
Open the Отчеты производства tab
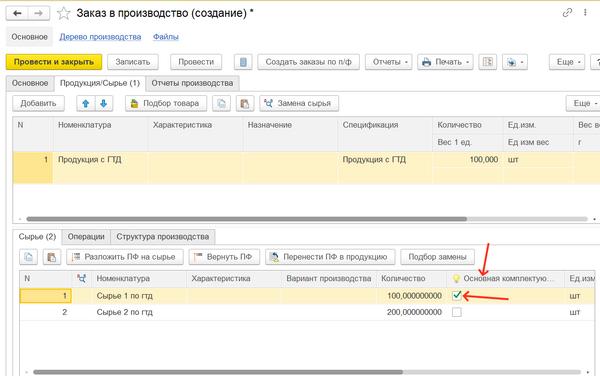pyautogui.click(x=192, y=83)
